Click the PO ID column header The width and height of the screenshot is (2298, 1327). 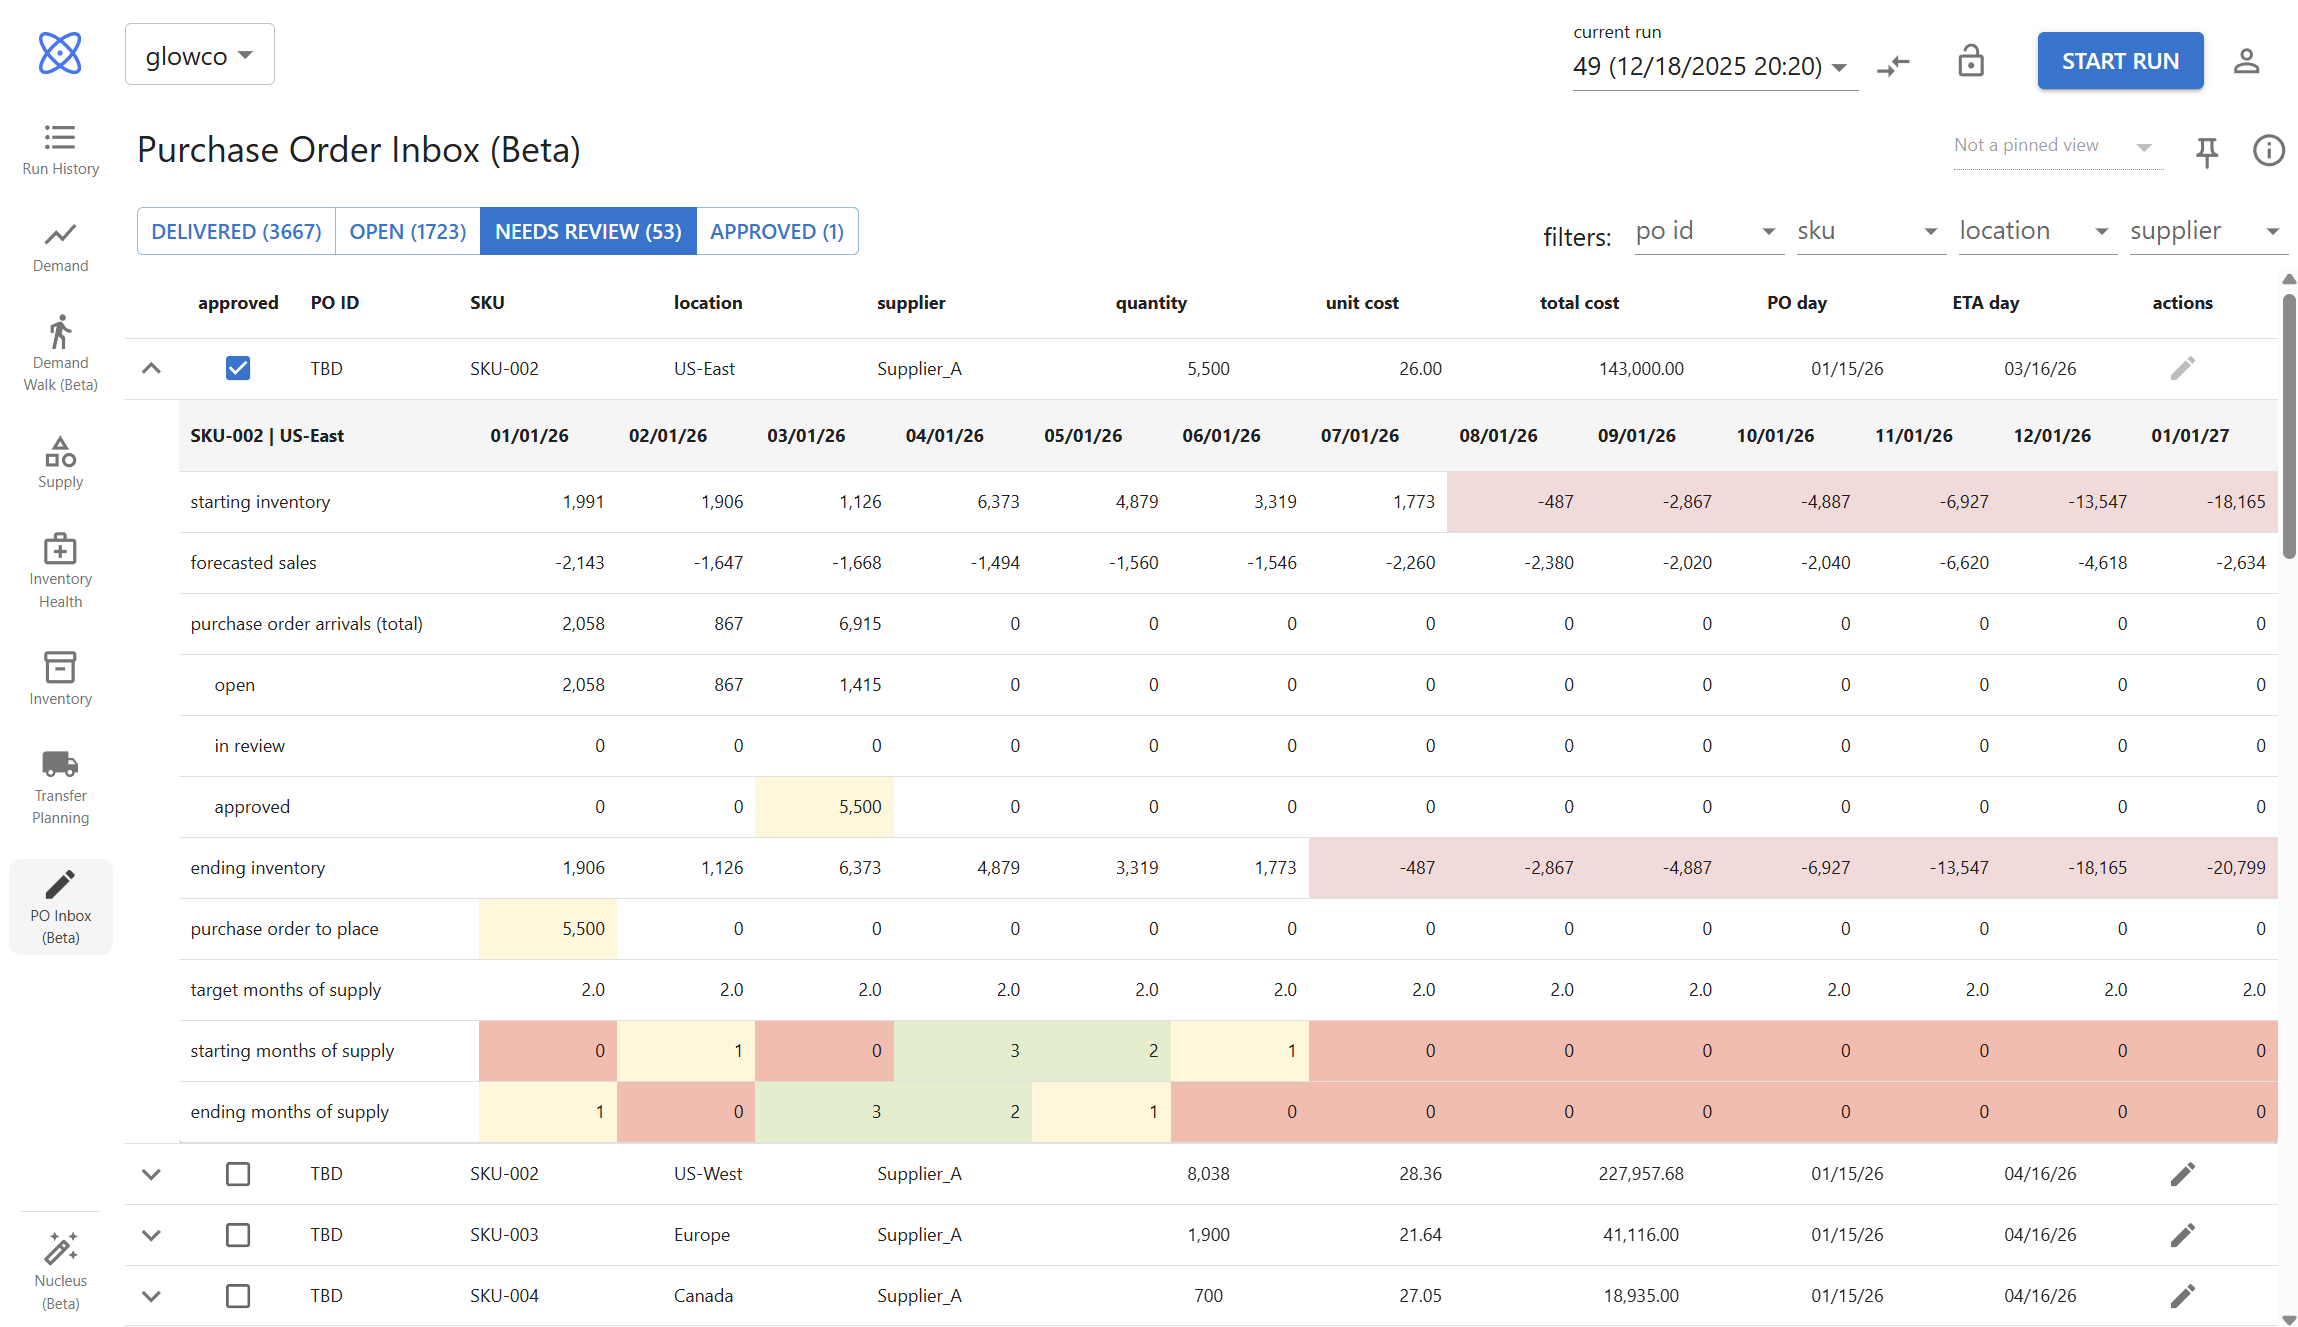[x=334, y=303]
